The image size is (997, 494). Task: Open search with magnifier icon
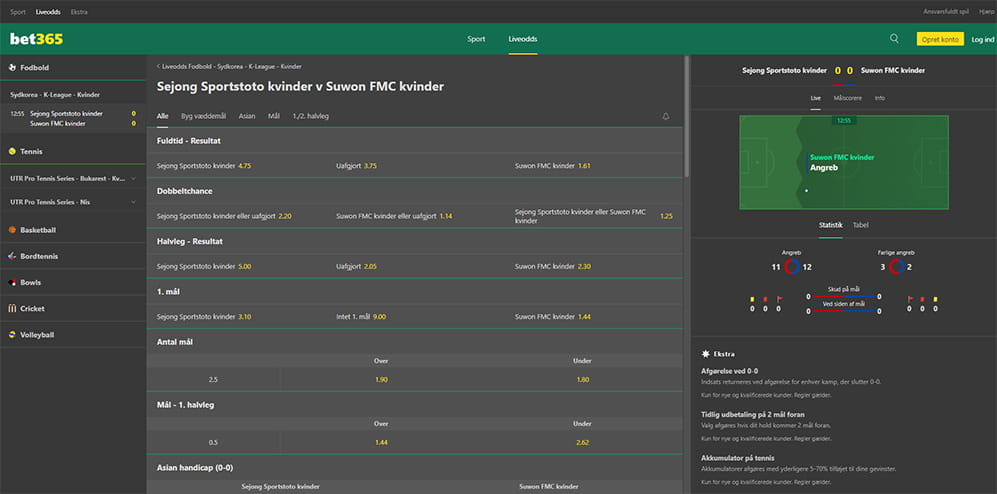[894, 39]
